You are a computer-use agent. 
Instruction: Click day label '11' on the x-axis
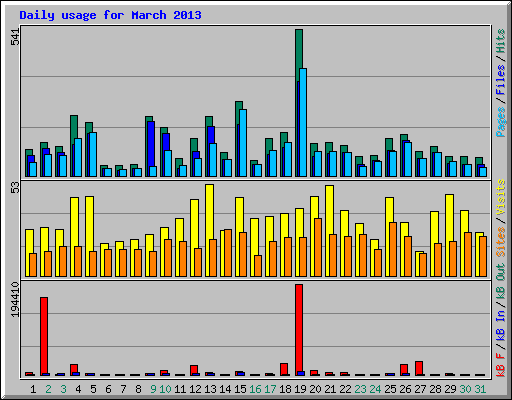coord(180,389)
